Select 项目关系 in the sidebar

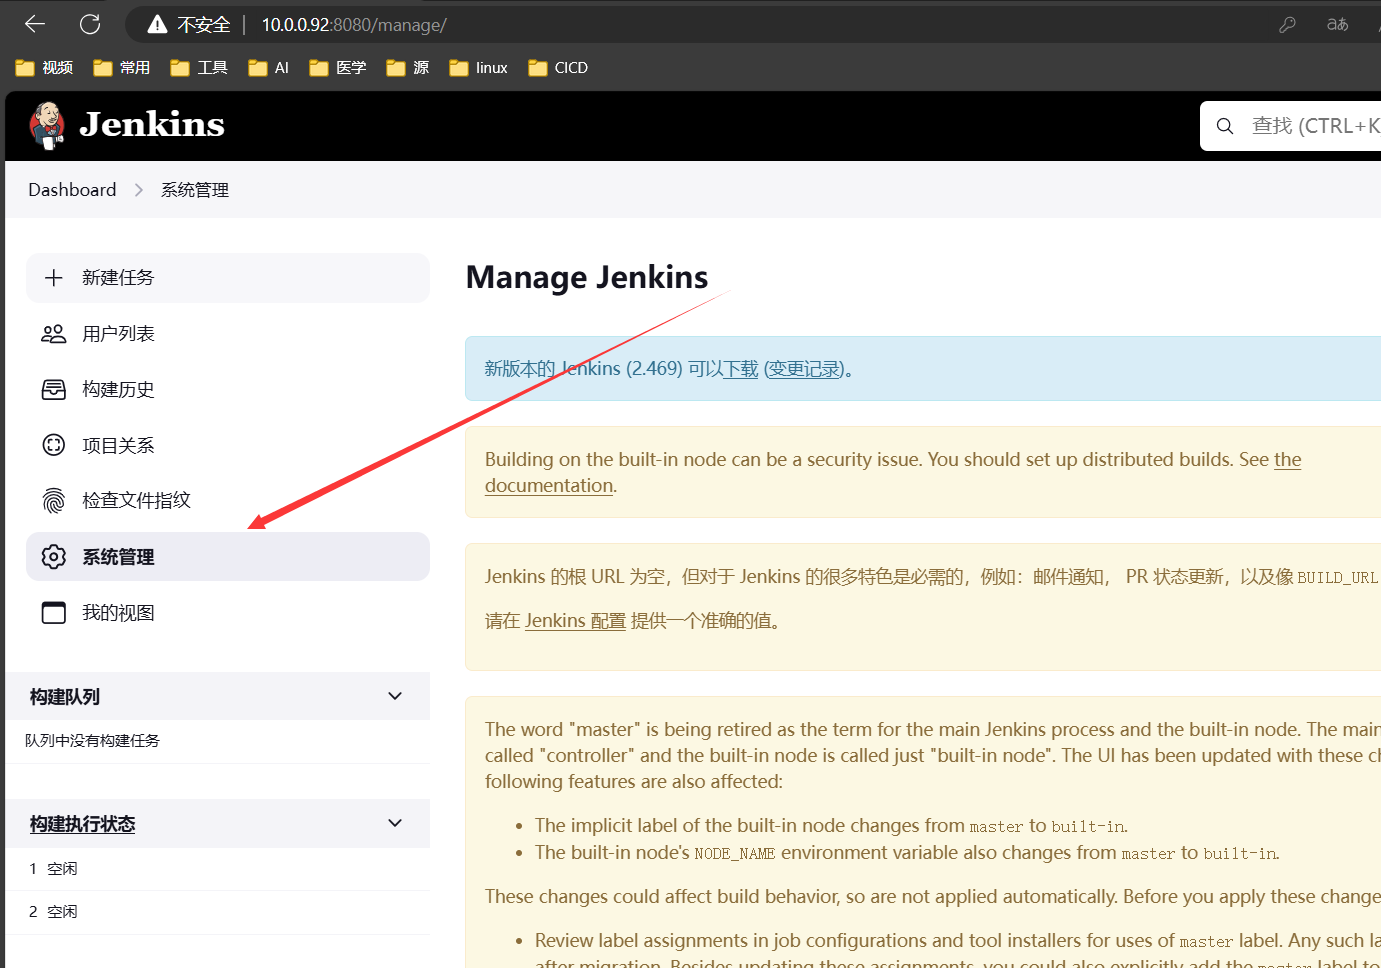click(x=228, y=445)
